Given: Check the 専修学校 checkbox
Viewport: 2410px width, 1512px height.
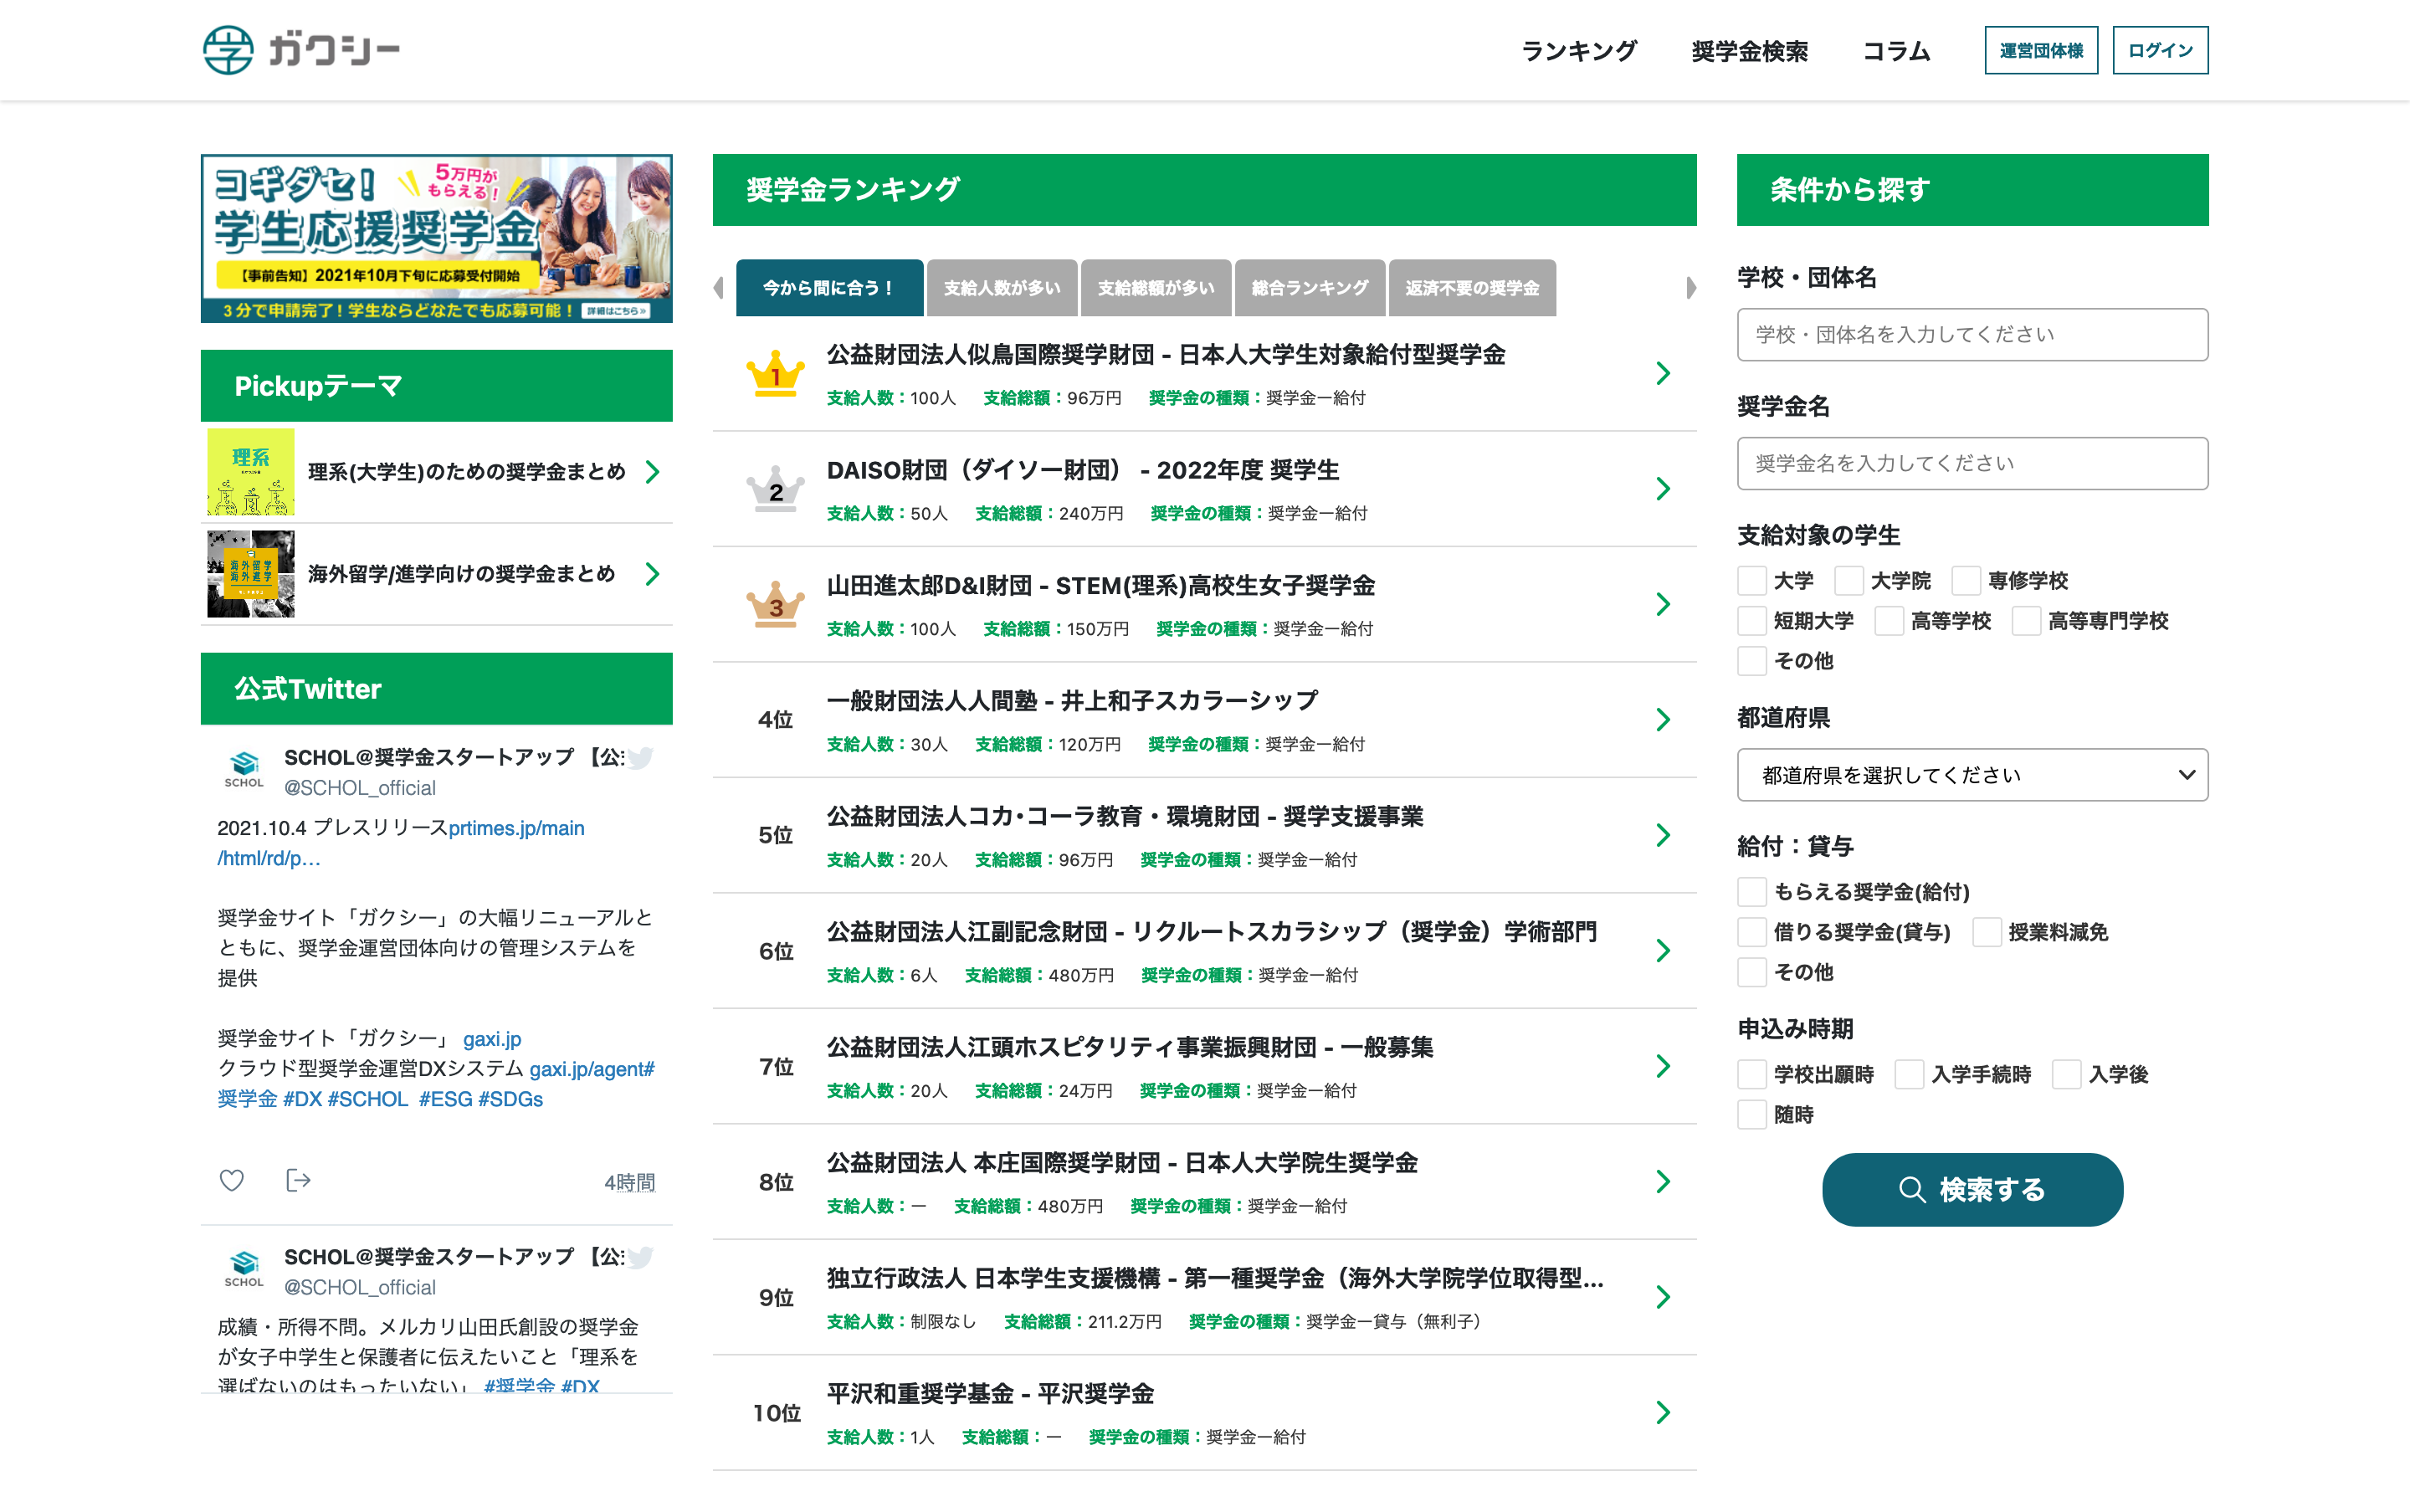Looking at the screenshot, I should click(1966, 581).
